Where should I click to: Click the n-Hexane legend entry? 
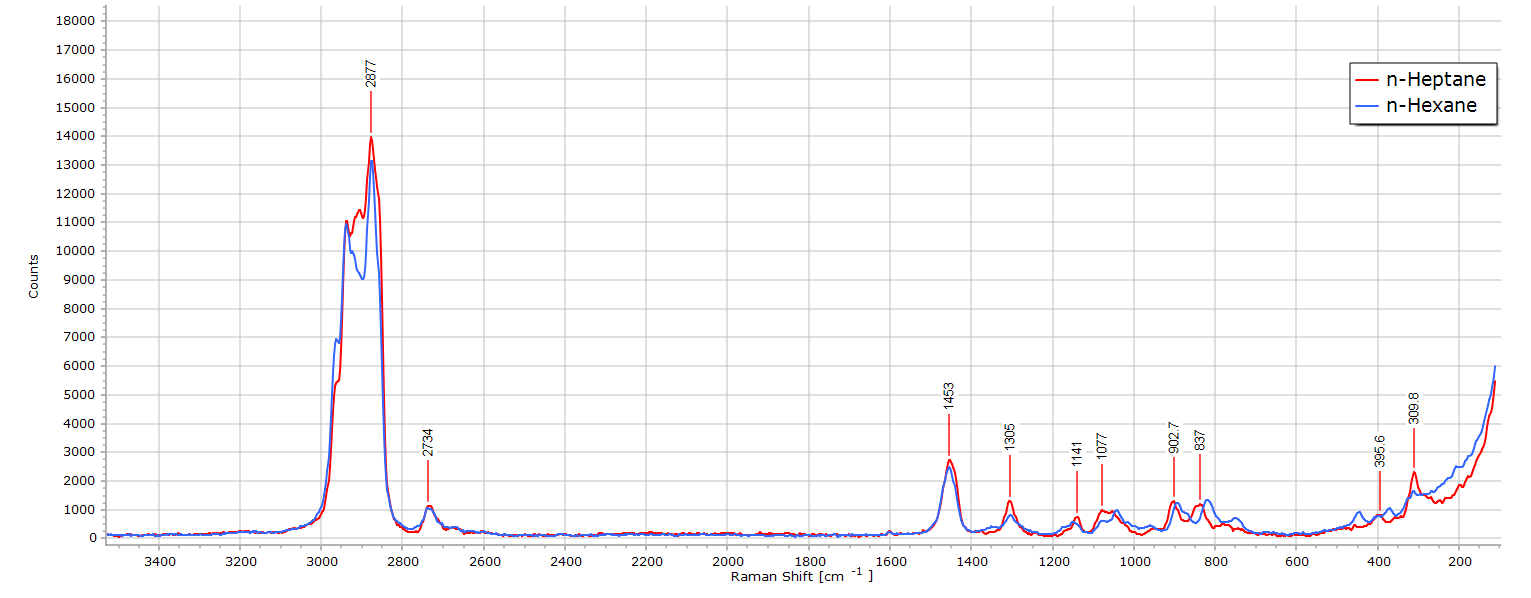1428,106
